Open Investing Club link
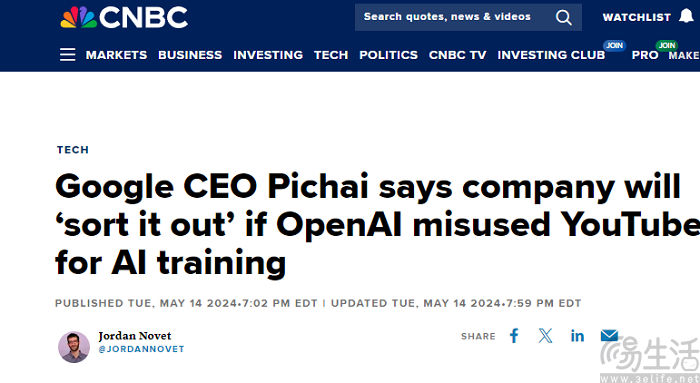The width and height of the screenshot is (700, 383). (x=551, y=55)
